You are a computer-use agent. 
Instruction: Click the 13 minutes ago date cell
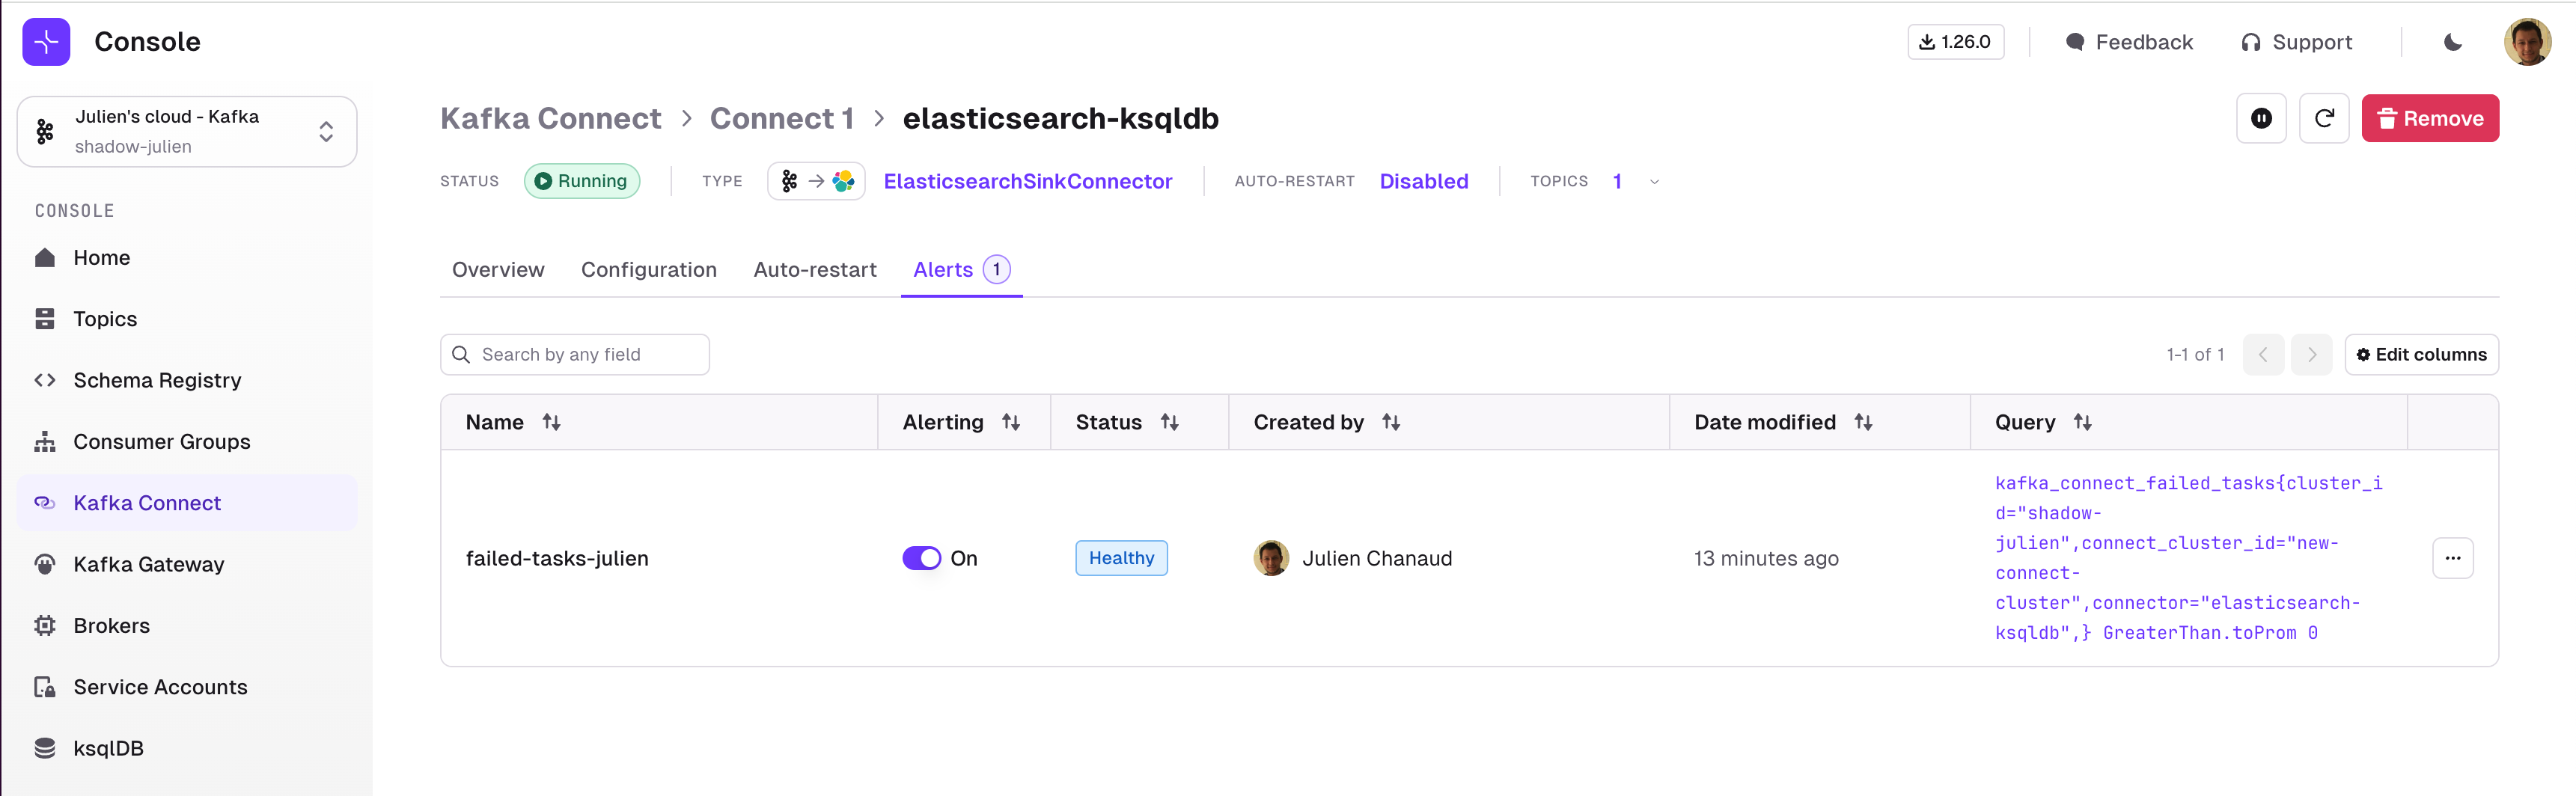point(1766,559)
